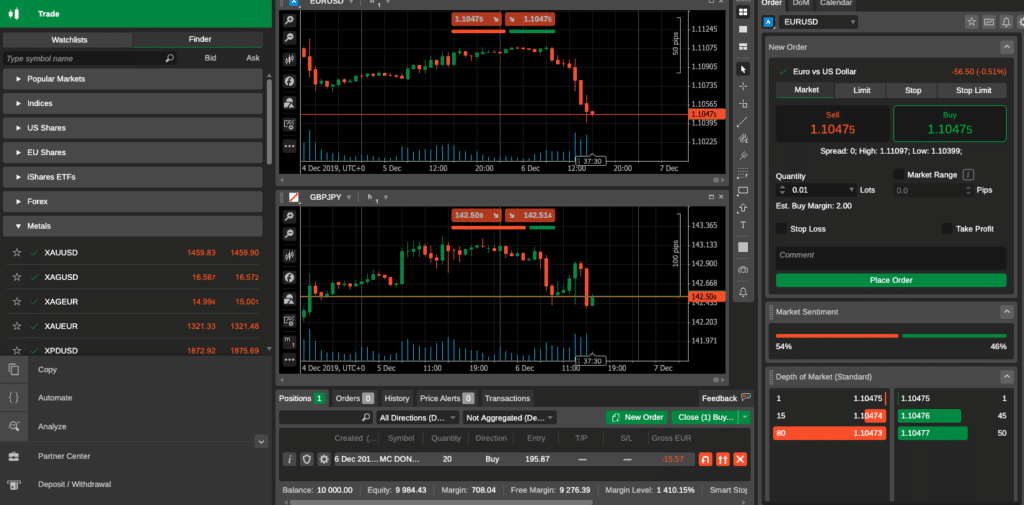The image size is (1024, 505).
Task: Share EURUSD chart via Facebook icon
Action: point(289,82)
